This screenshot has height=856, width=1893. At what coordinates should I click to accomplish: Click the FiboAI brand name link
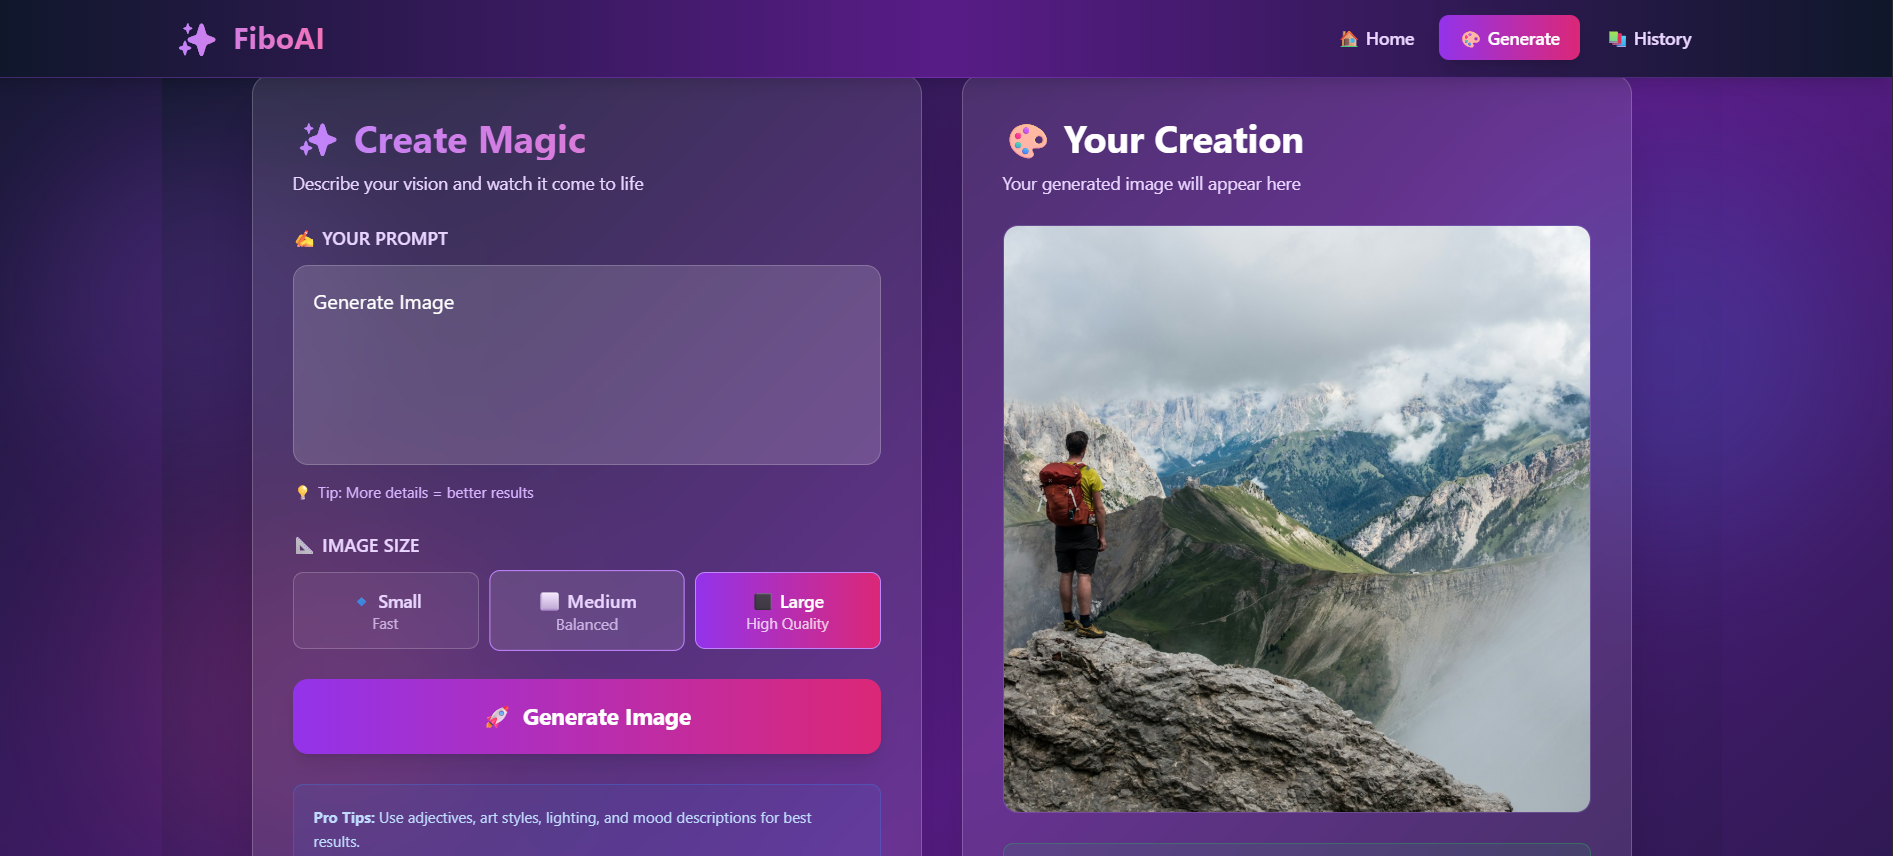(x=279, y=39)
